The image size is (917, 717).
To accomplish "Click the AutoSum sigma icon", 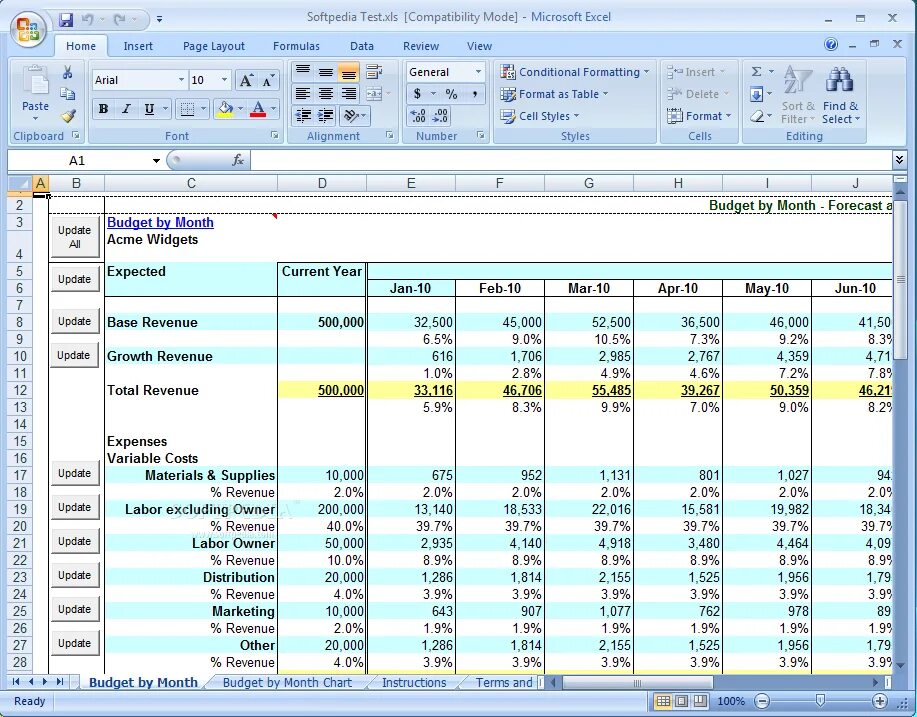I will pos(756,71).
